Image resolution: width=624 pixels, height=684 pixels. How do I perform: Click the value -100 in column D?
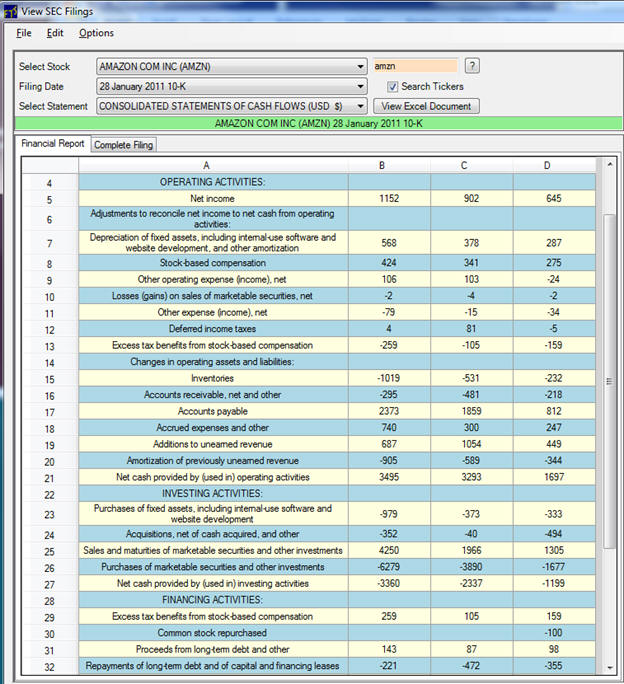554,633
